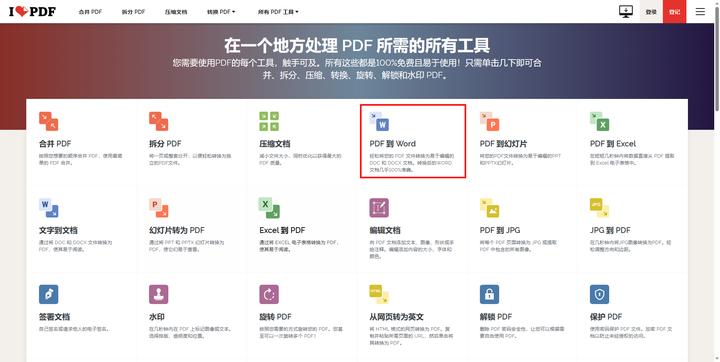
Task: Click the 登录 login button
Action: pos(651,11)
